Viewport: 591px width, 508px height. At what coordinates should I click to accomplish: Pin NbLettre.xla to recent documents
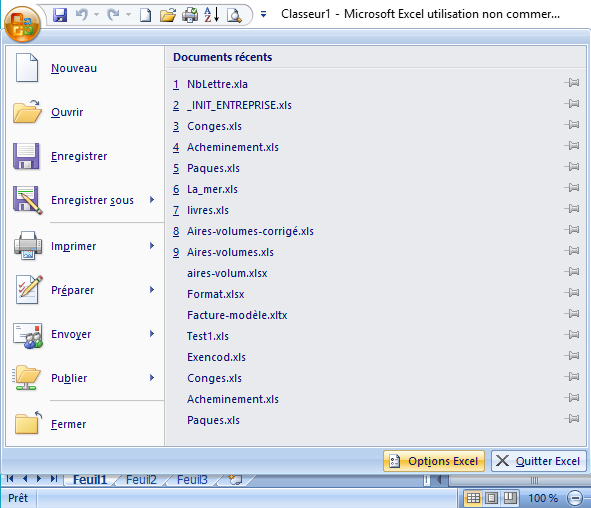click(572, 83)
